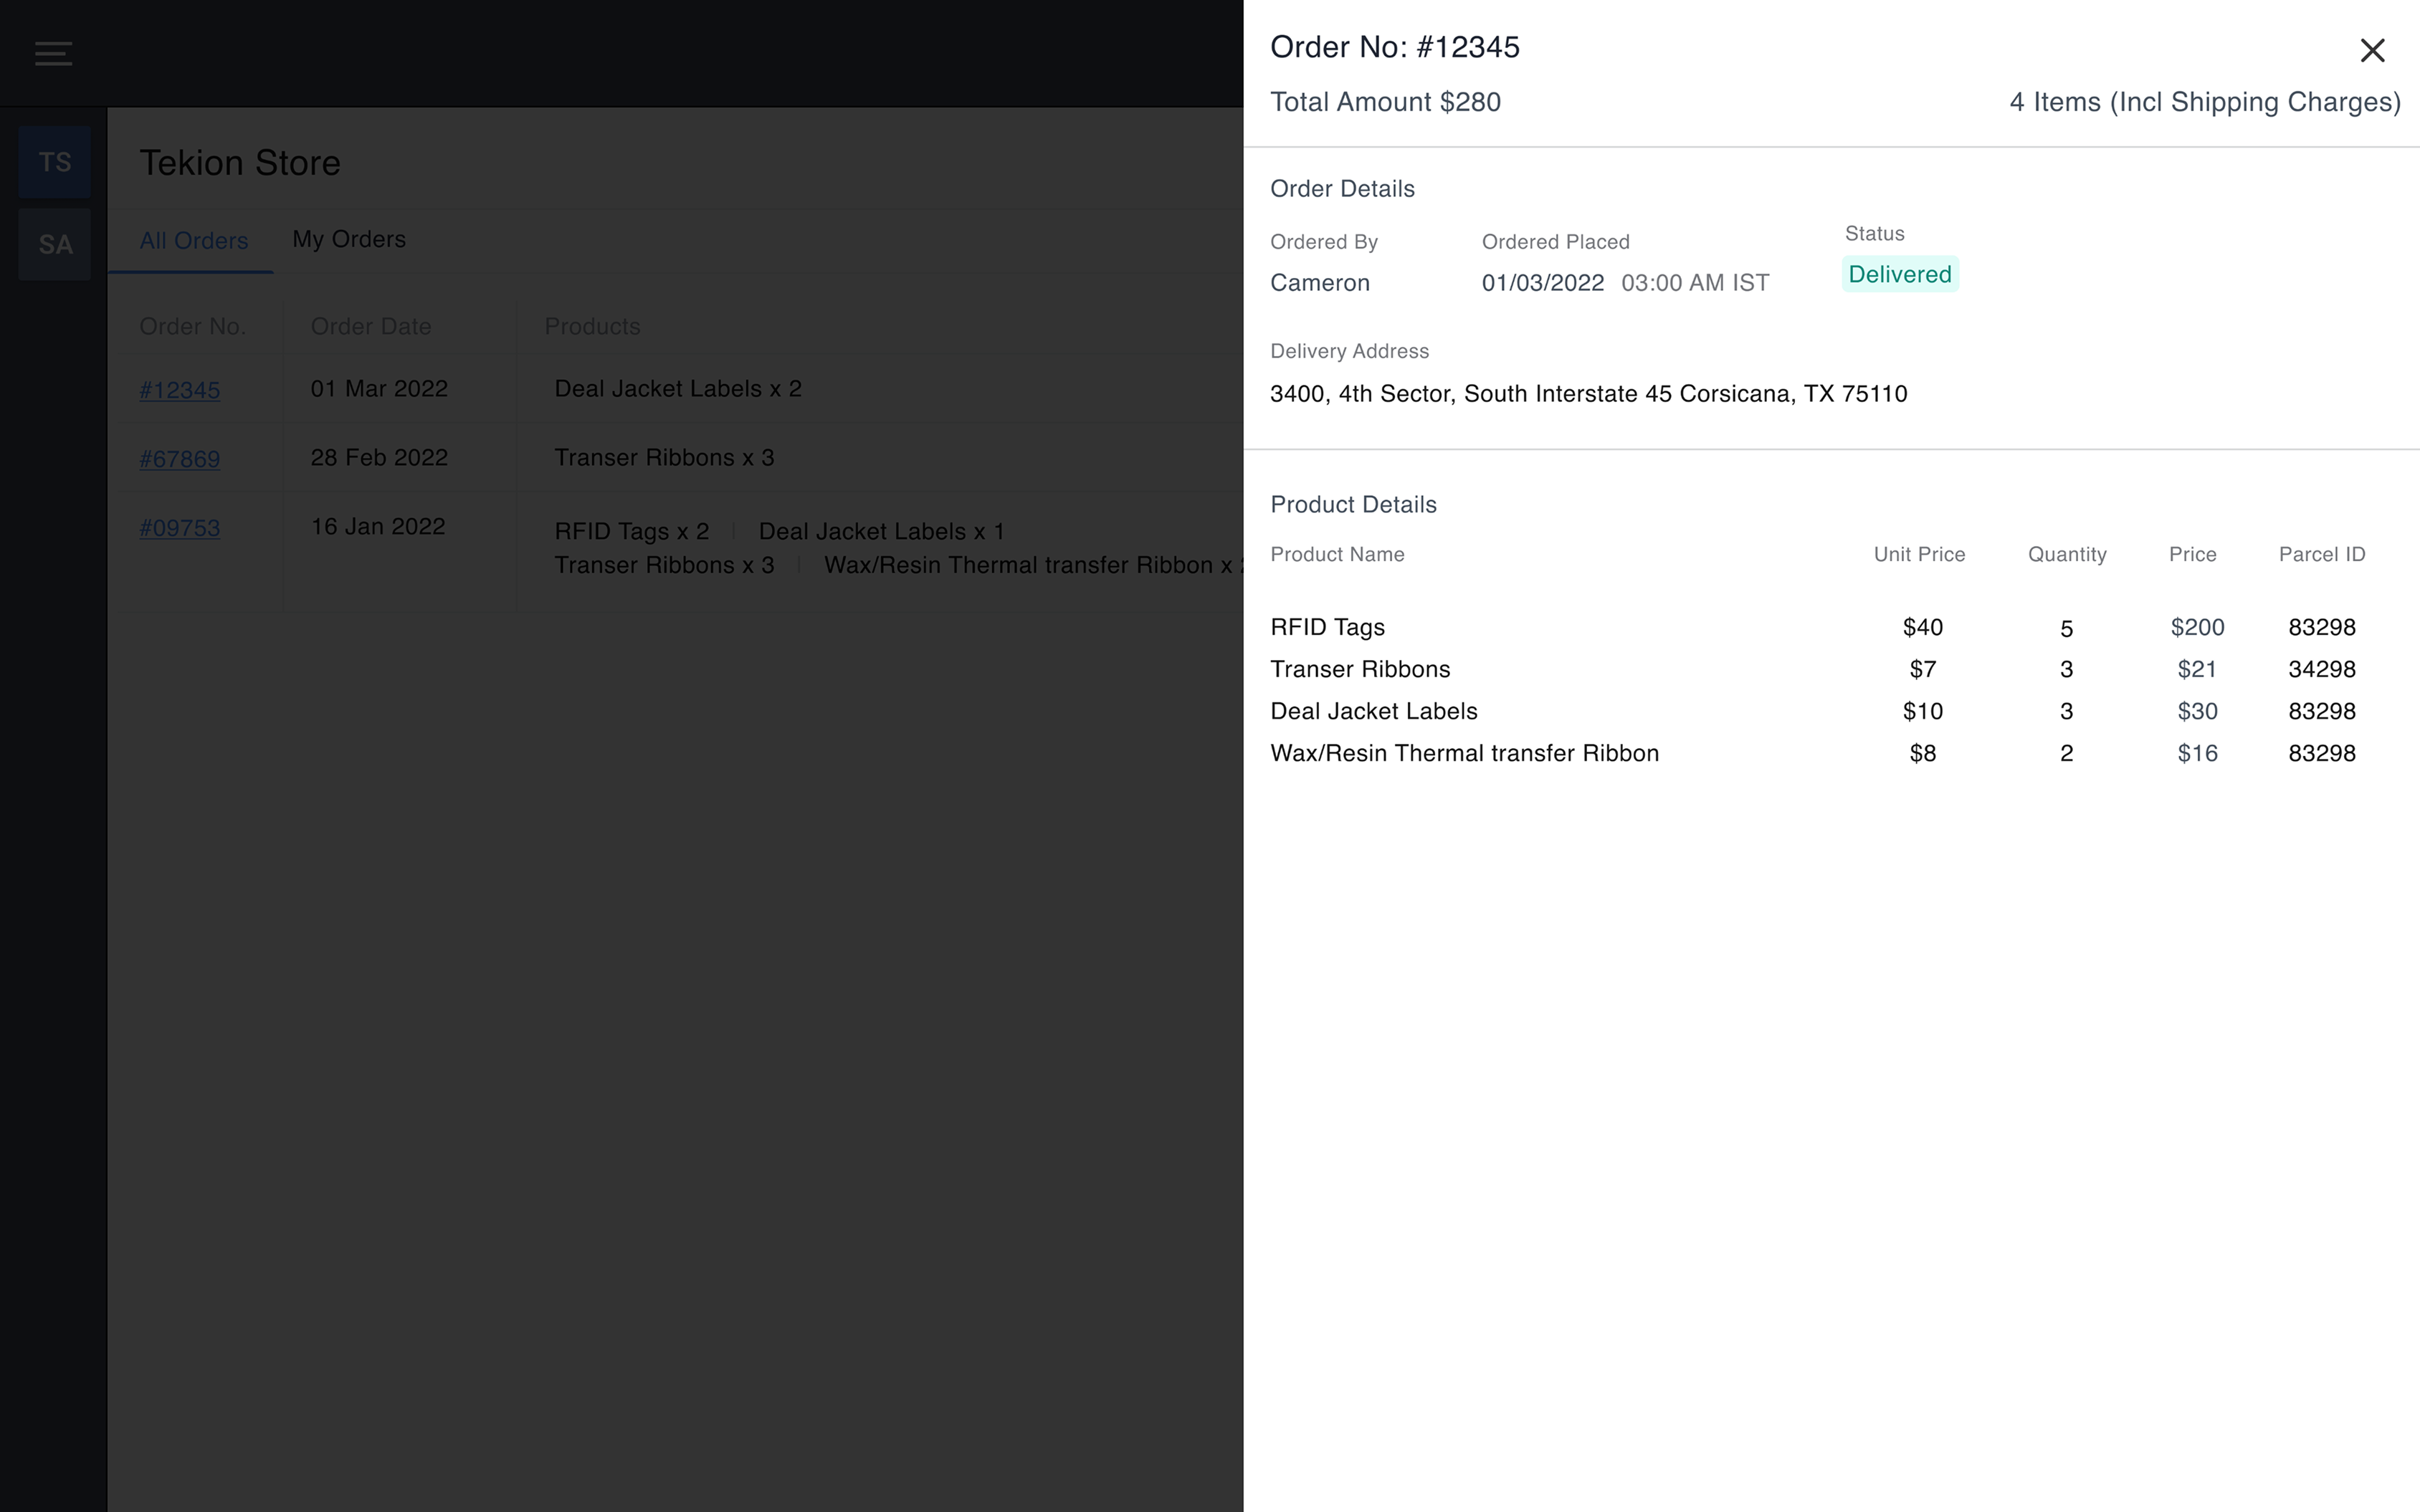2420x1512 pixels.
Task: Select the TS sidebar icon
Action: tap(55, 162)
